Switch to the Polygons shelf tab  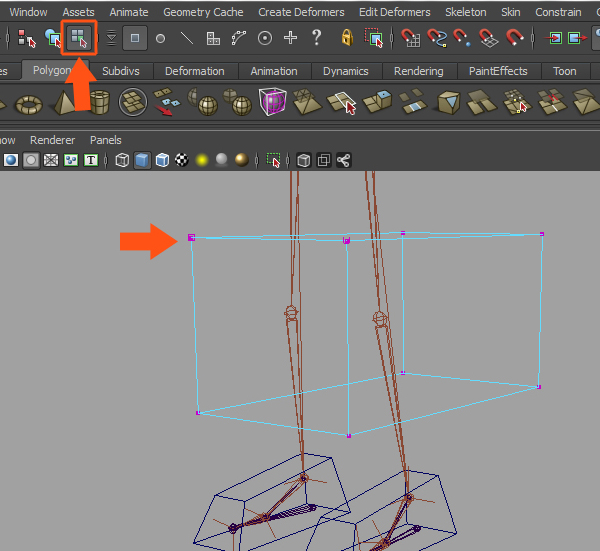point(54,70)
